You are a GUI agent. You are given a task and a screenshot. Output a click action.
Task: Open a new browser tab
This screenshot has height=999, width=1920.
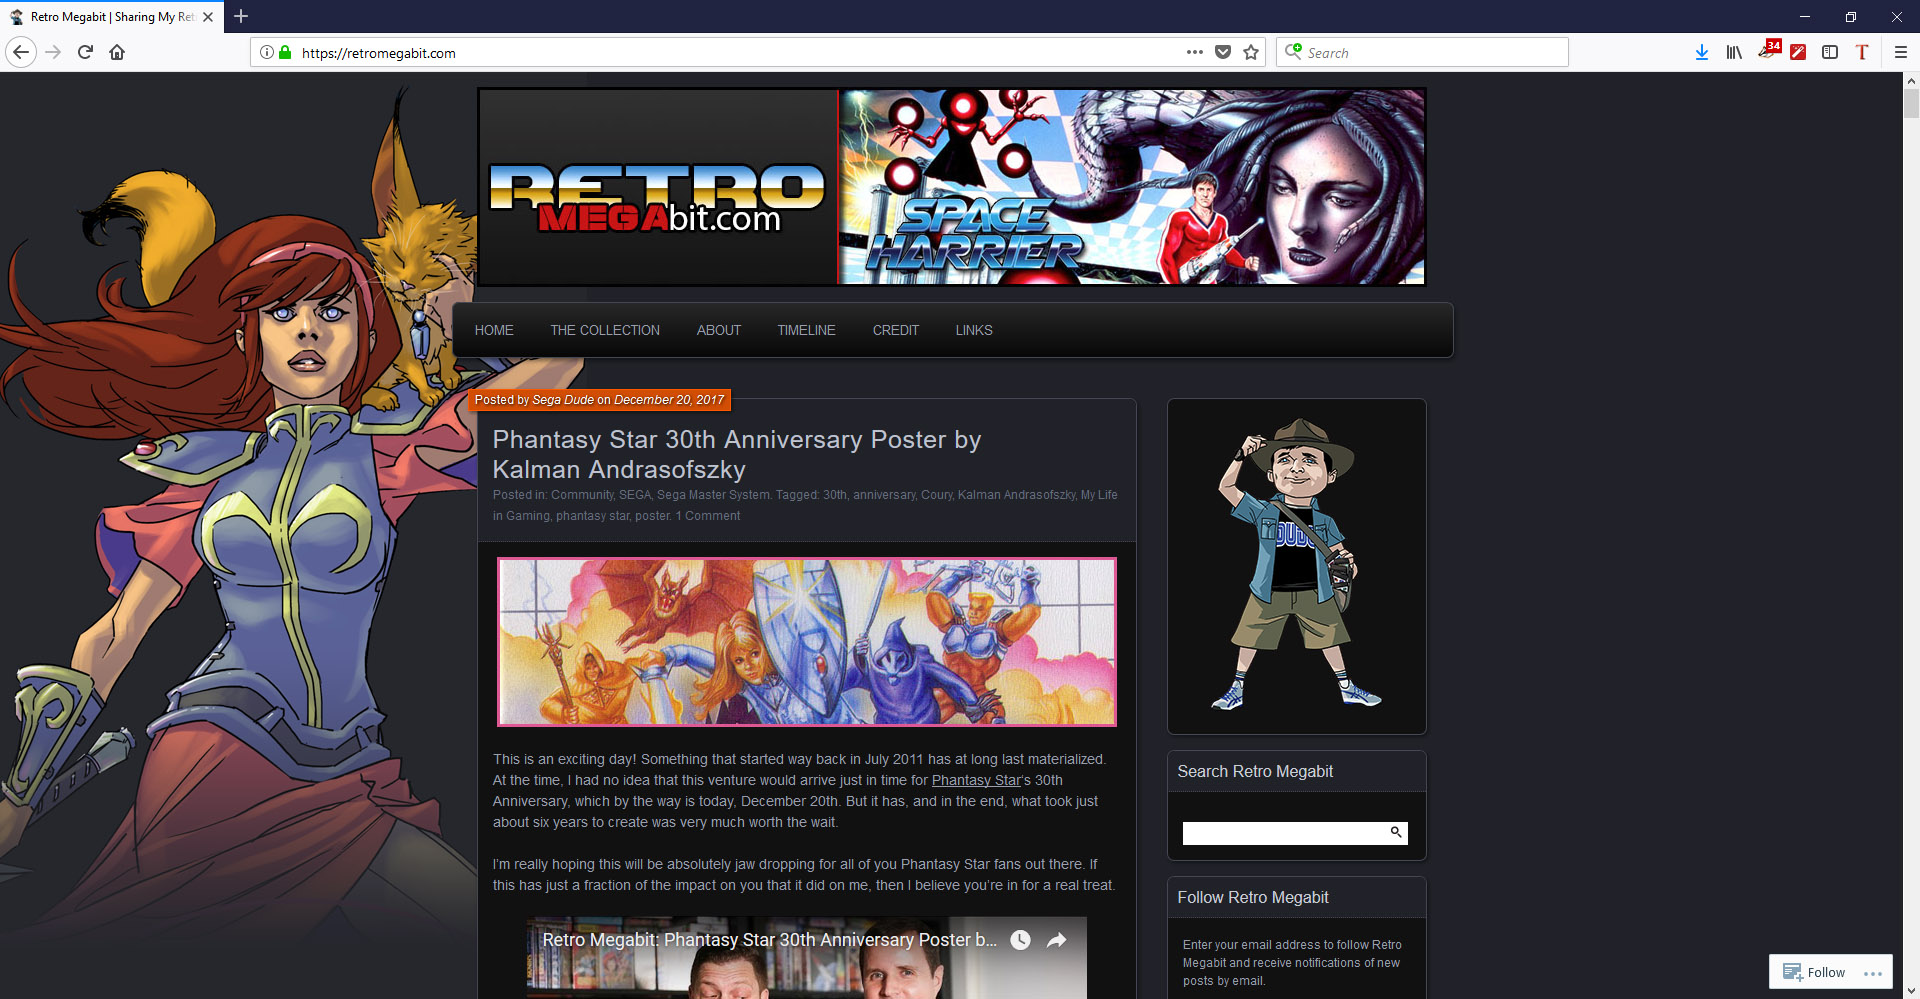241,16
